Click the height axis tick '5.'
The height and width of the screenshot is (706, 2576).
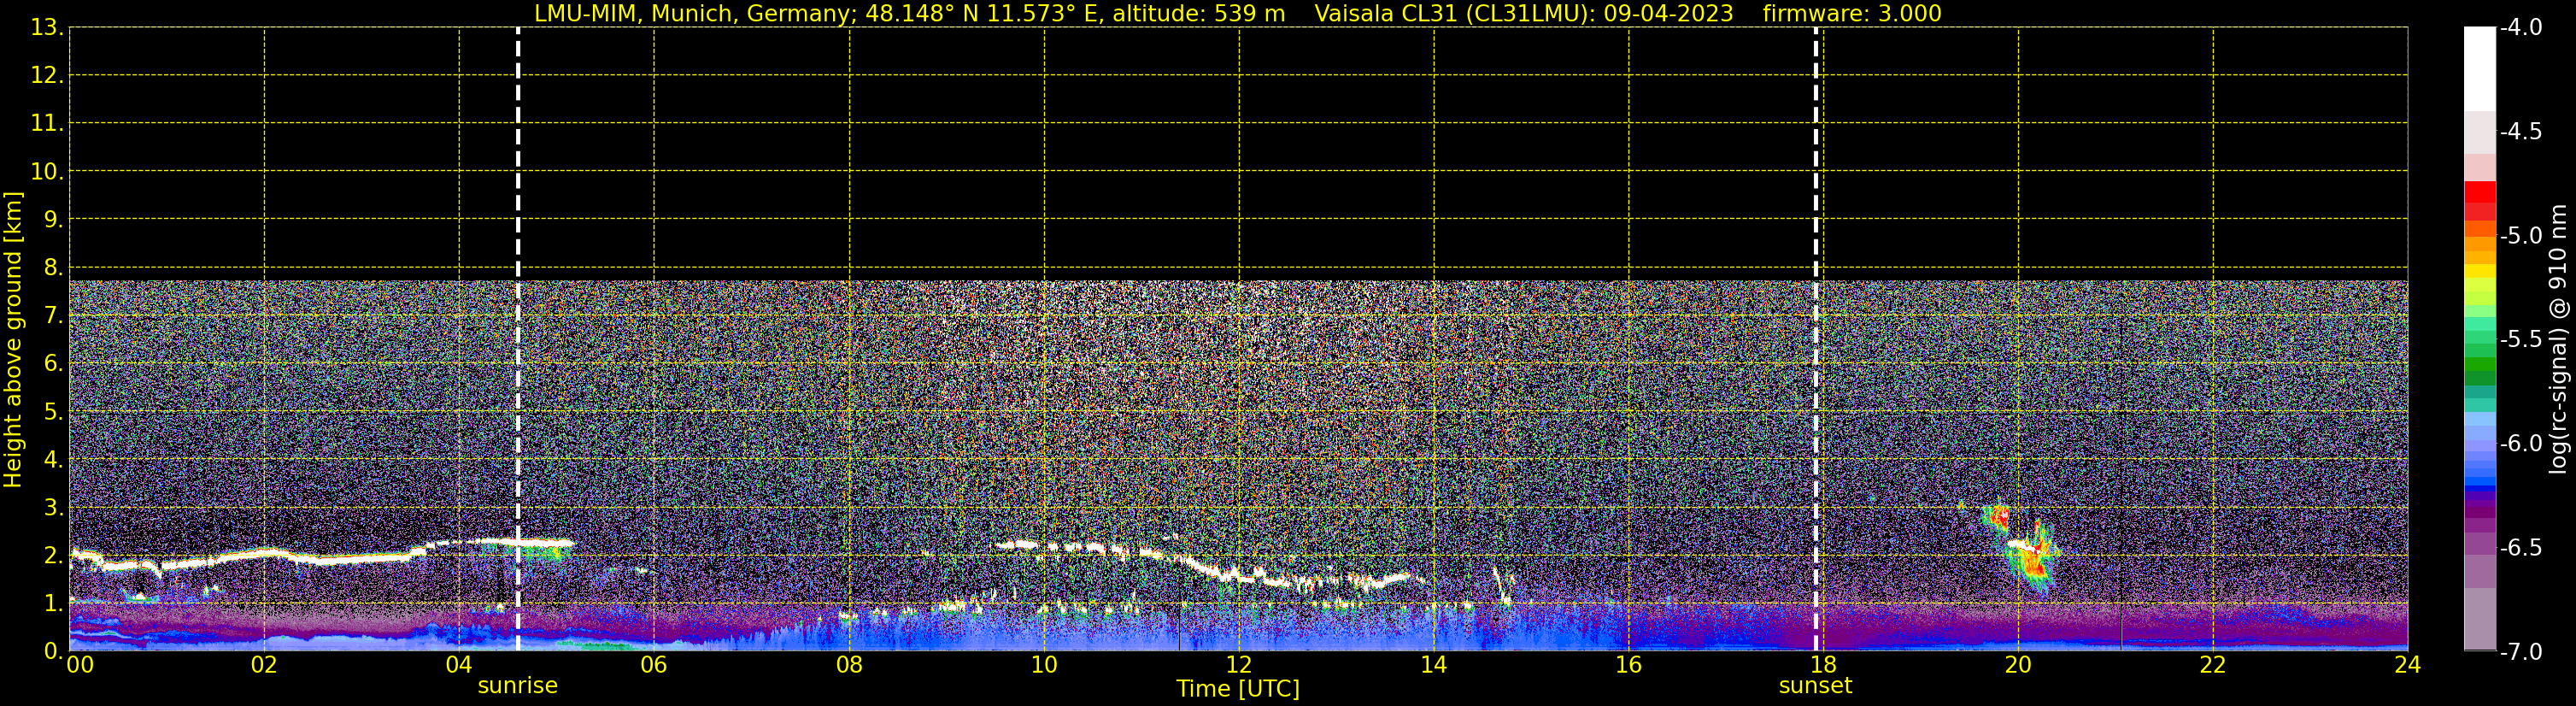point(54,412)
